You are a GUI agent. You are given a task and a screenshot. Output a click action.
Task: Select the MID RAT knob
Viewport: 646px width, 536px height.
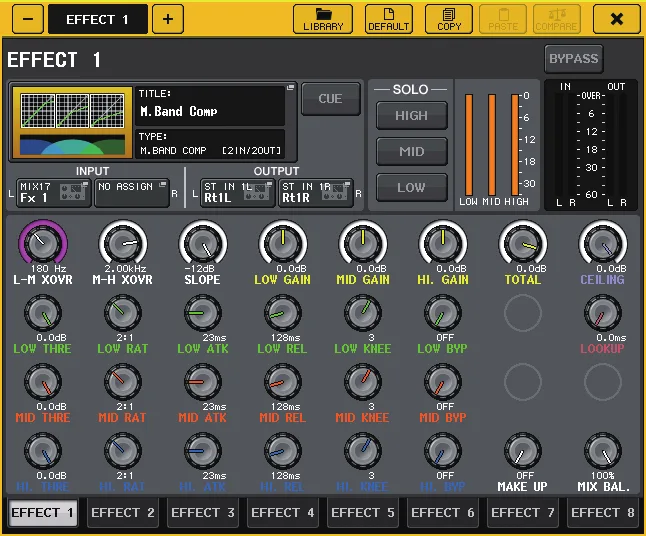[123, 382]
